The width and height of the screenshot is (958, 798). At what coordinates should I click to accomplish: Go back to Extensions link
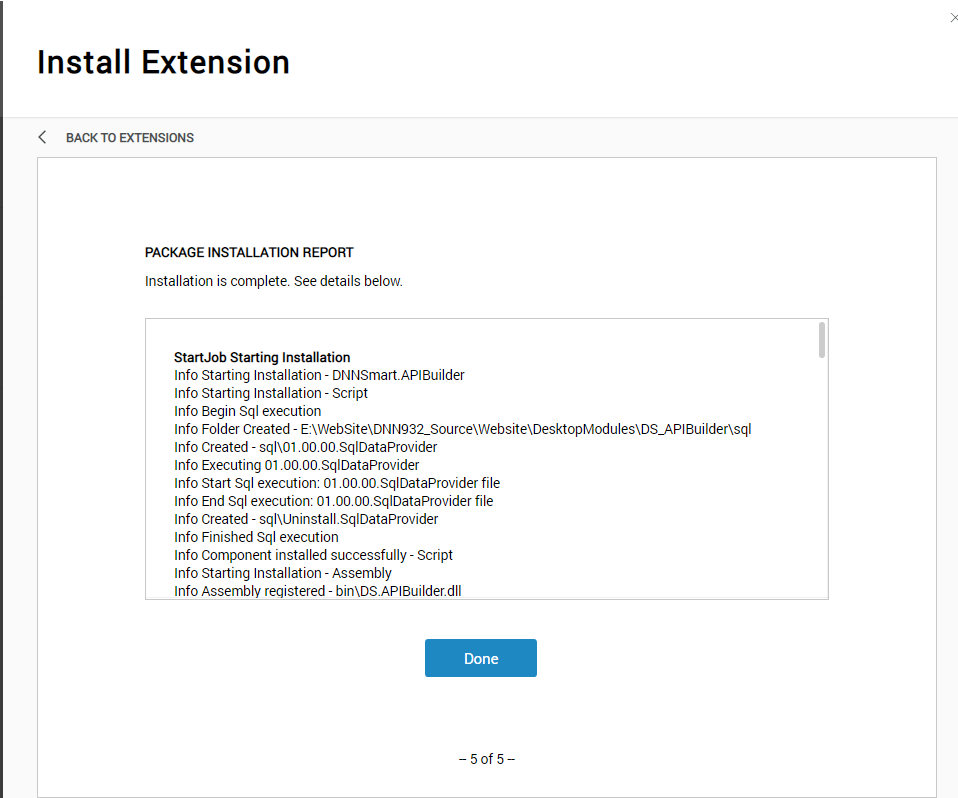point(130,138)
